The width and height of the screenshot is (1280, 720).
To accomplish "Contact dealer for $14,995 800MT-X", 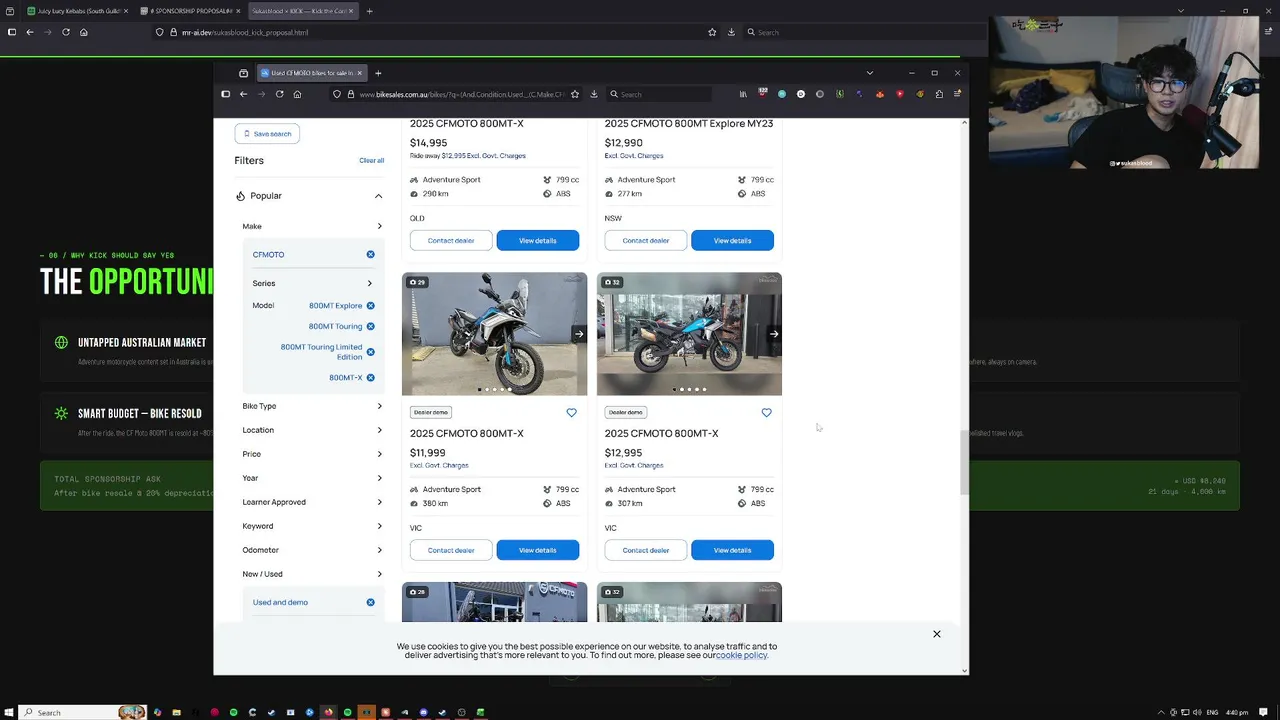I will coord(451,240).
